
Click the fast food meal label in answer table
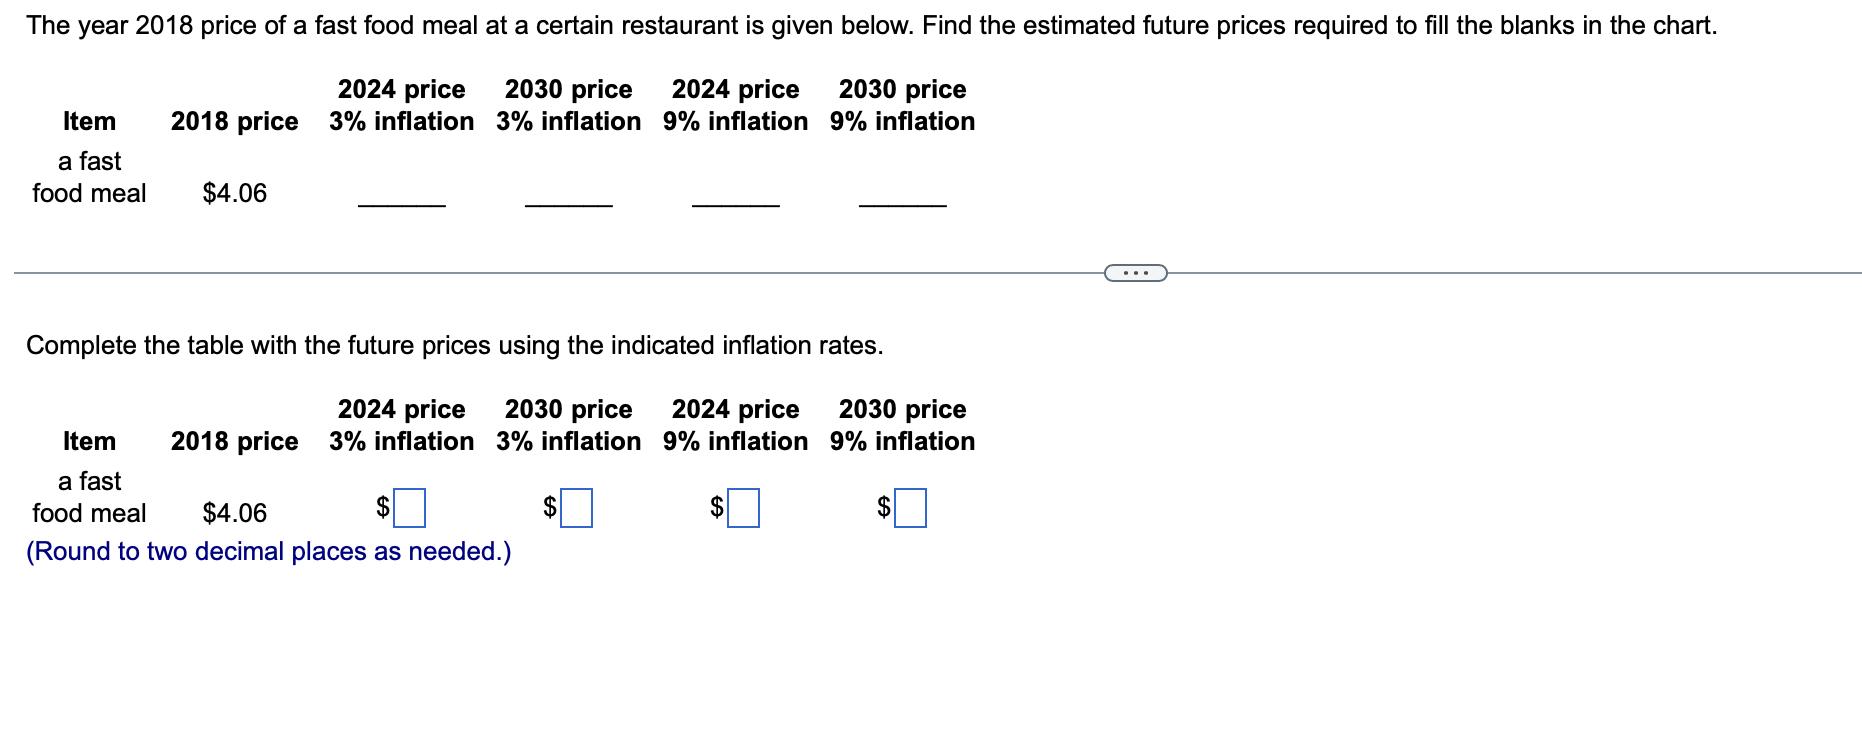(89, 497)
